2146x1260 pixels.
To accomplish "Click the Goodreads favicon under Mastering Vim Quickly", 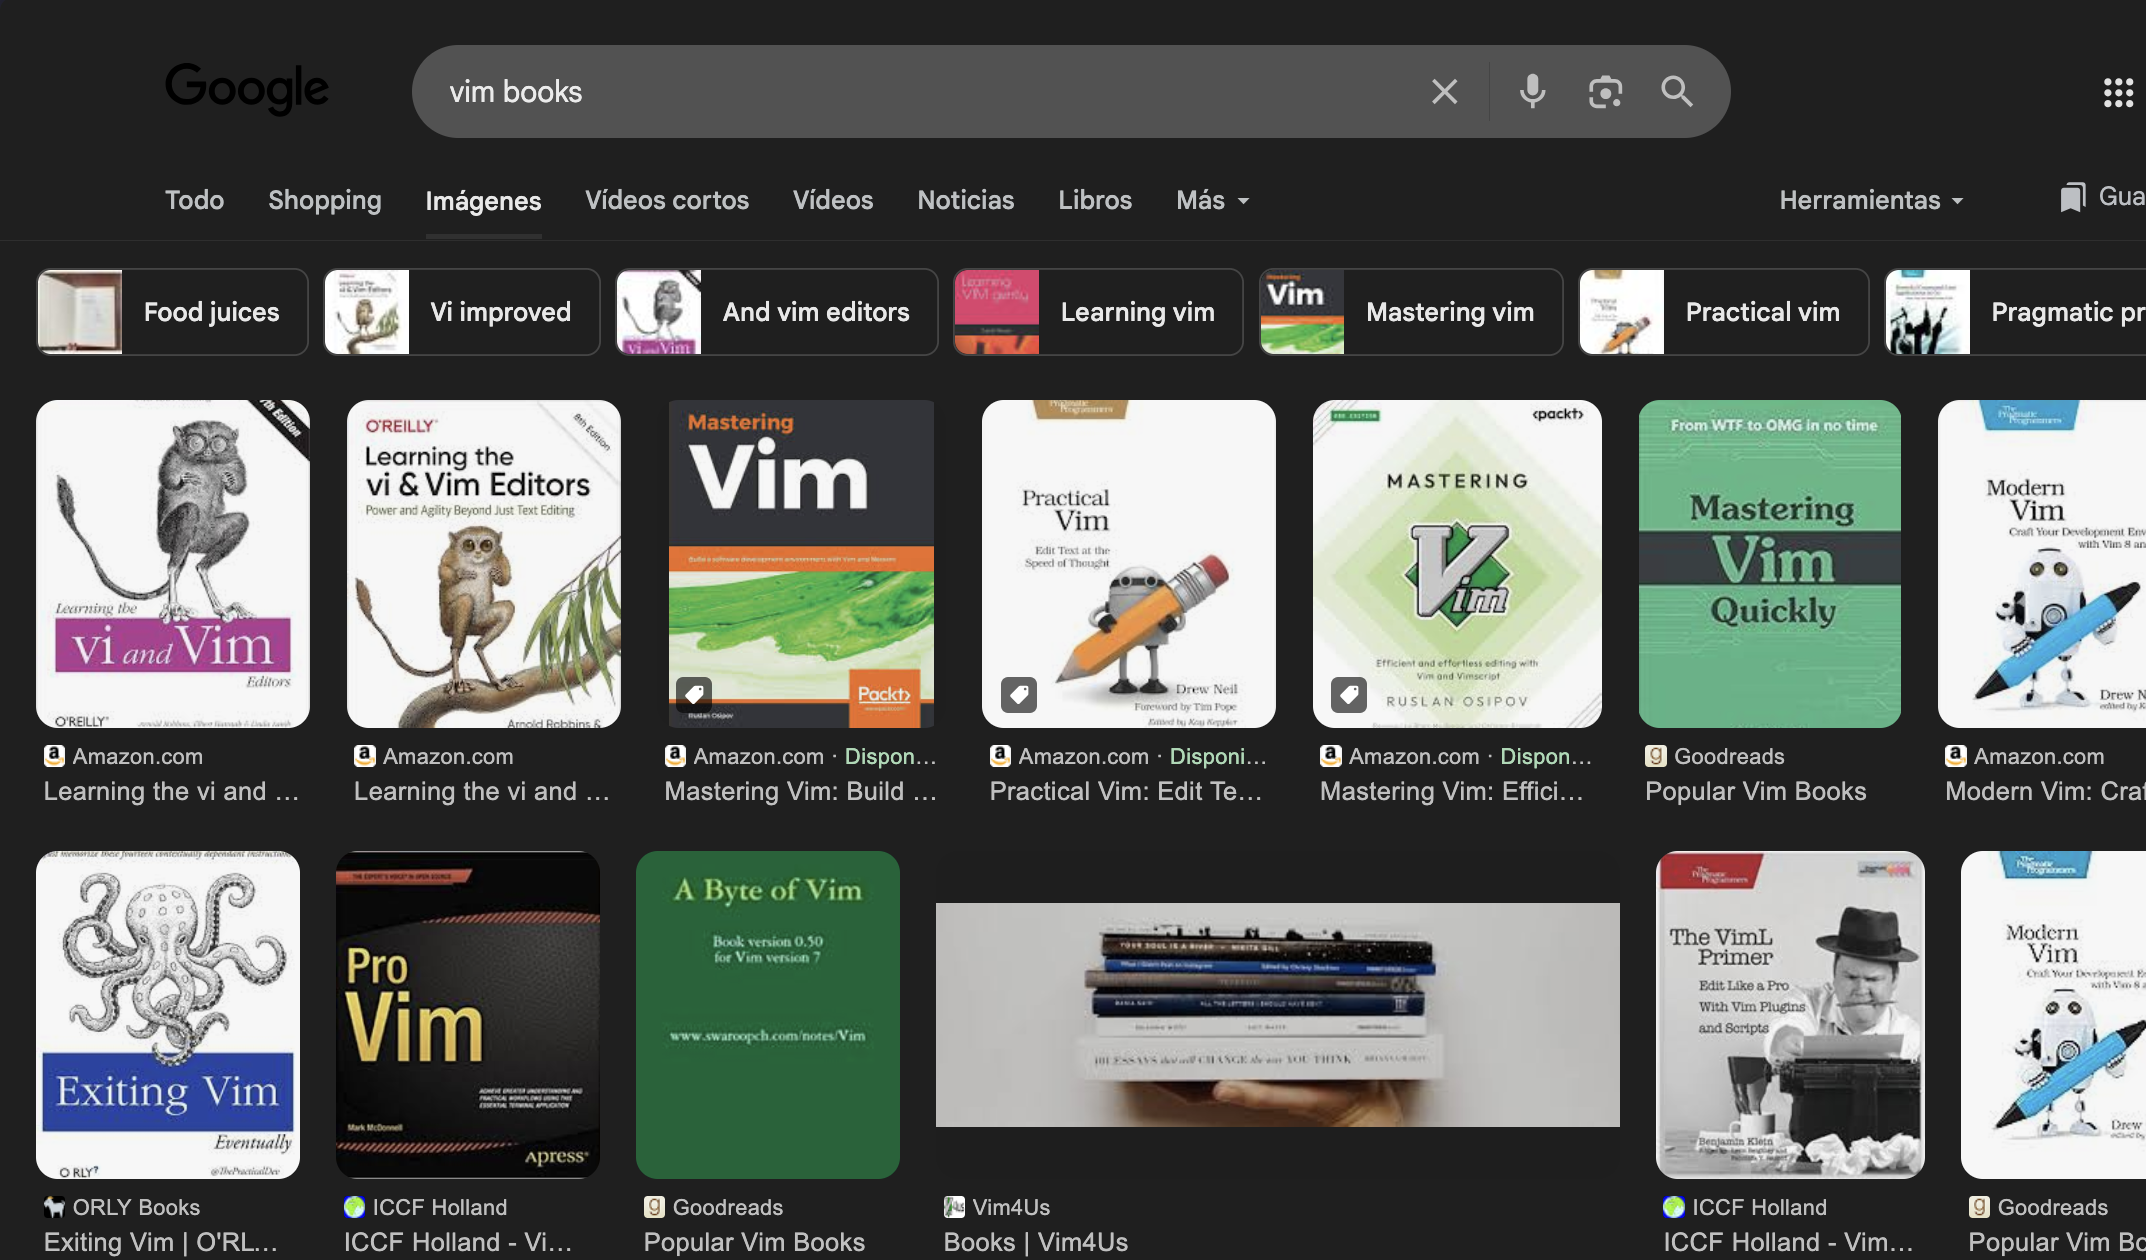I will coord(1655,756).
